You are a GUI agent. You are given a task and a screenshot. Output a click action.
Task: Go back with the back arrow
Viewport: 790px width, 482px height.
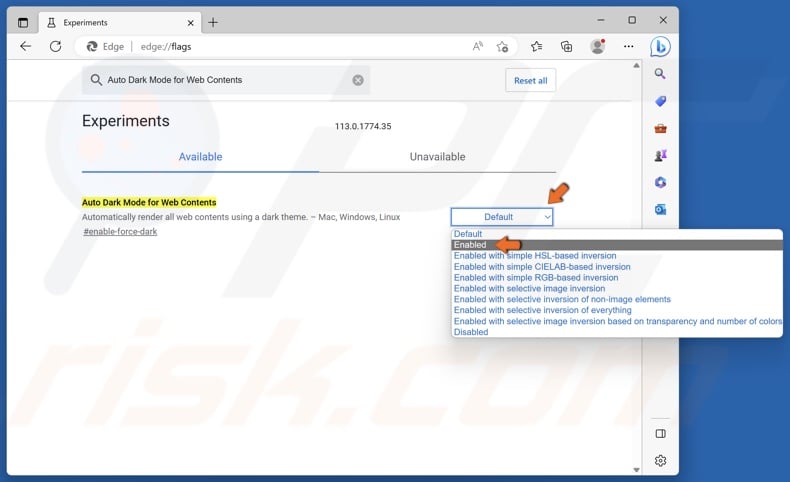click(25, 46)
